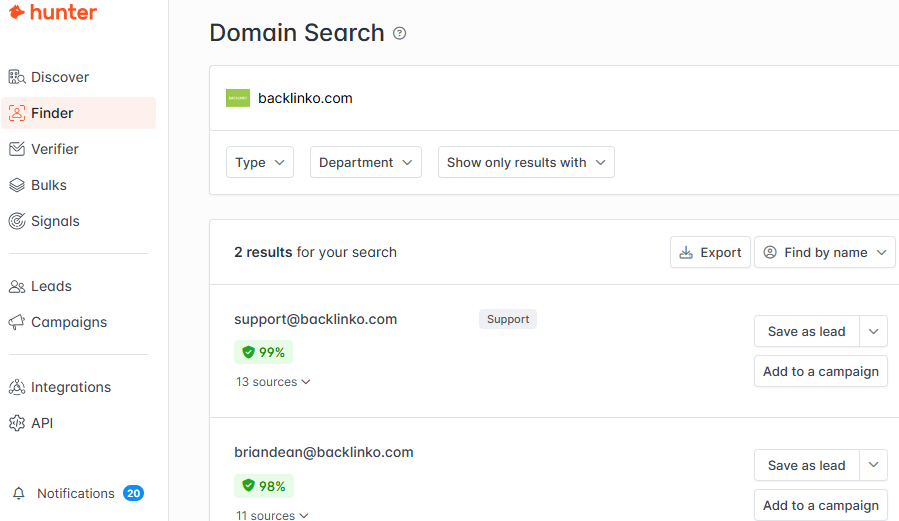
Task: Go to Campaigns in the sidebar
Action: point(79,322)
